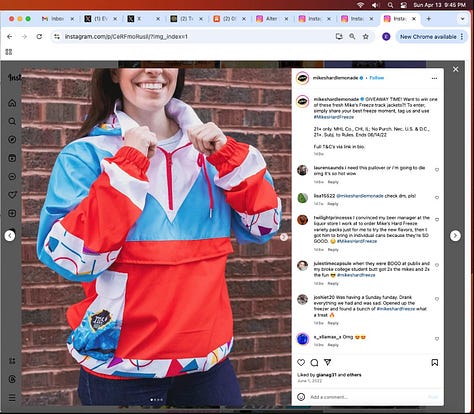Close the post overlay with the X
The height and width of the screenshot is (414, 474).
tap(455, 69)
